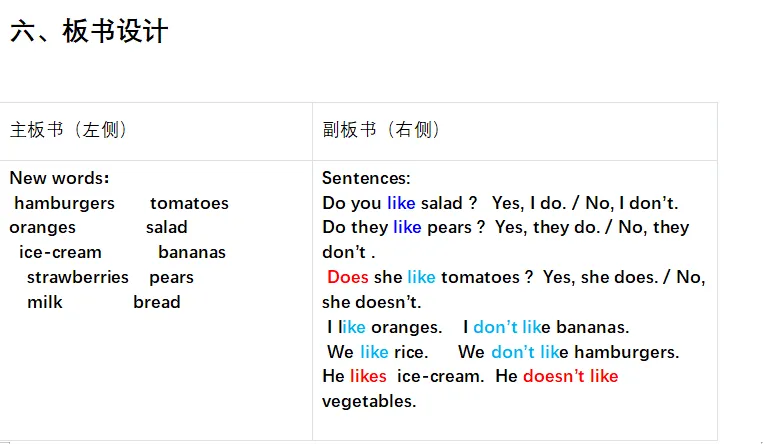The image size is (763, 444).
Task: Click the word 'strawberries'
Action: coord(77,277)
